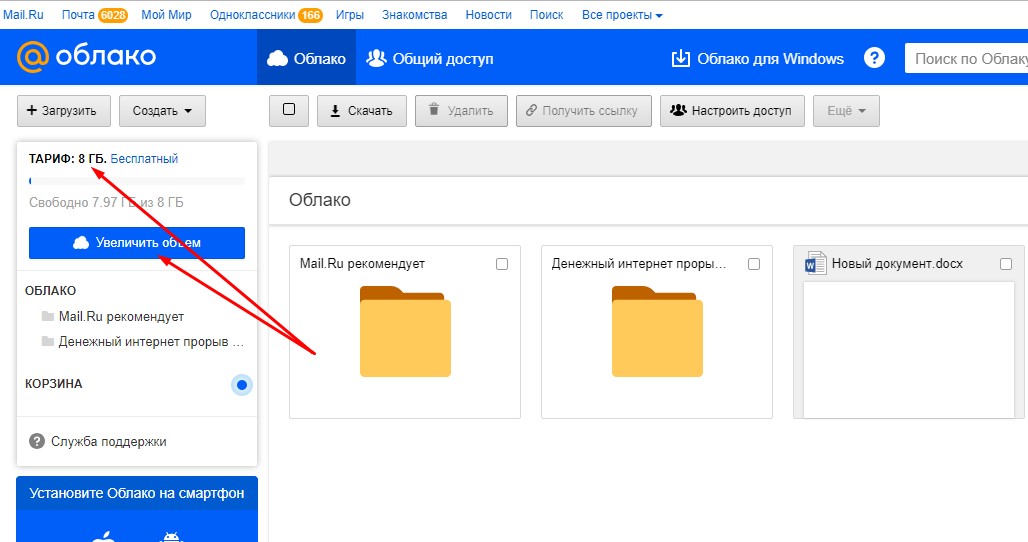Open the Создать dropdown
The width and height of the screenshot is (1028, 542).
coord(162,111)
